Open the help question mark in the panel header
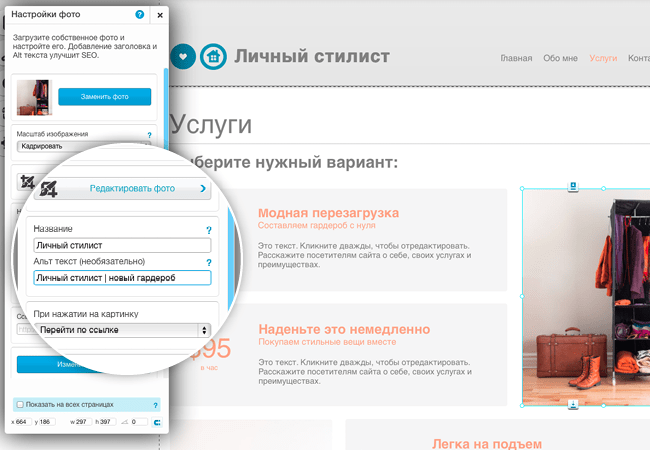Viewport: 650px width, 450px height. pyautogui.click(x=140, y=15)
